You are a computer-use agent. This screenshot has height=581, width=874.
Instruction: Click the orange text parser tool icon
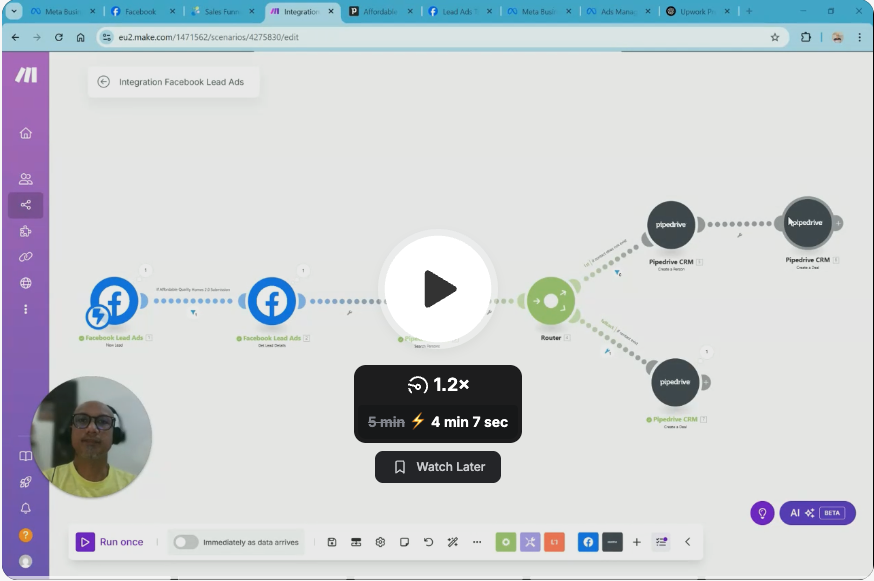point(554,542)
